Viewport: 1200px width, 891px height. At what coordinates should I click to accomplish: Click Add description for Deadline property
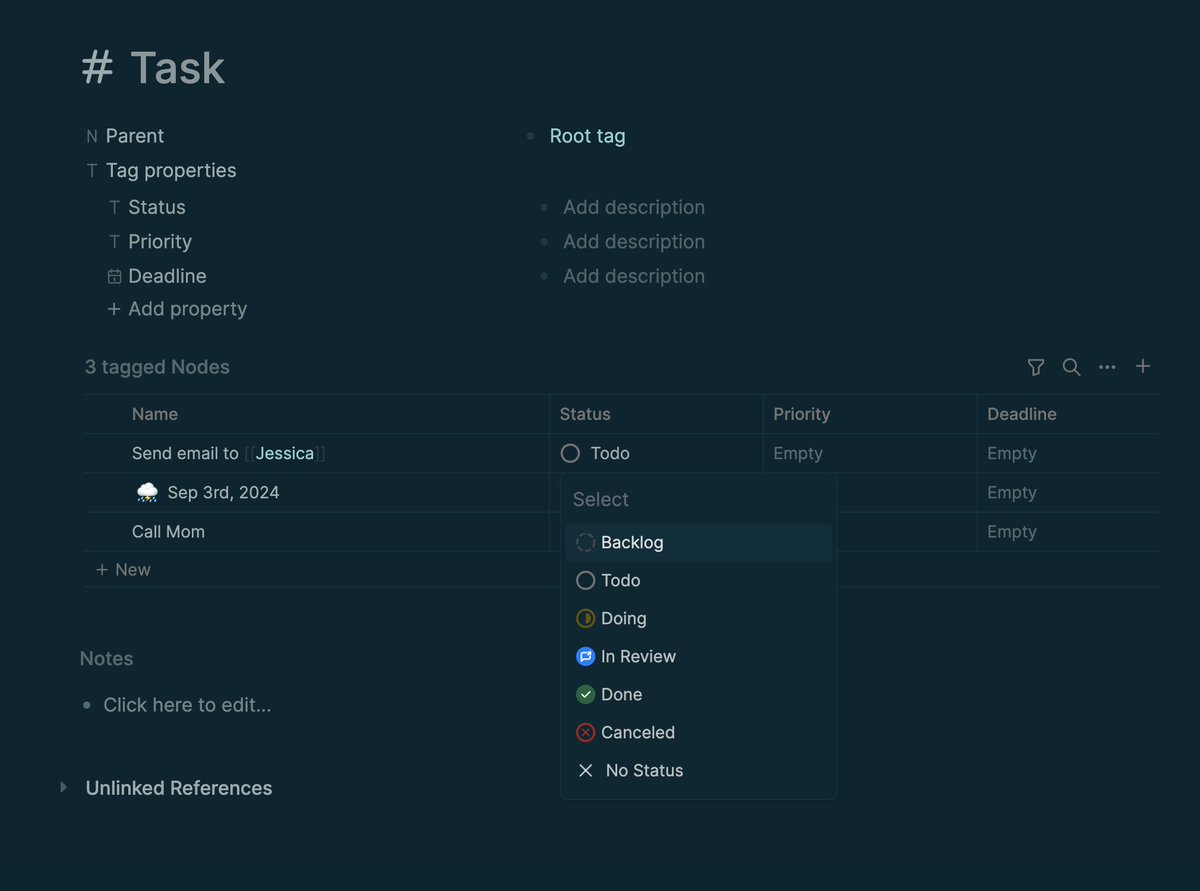[634, 276]
